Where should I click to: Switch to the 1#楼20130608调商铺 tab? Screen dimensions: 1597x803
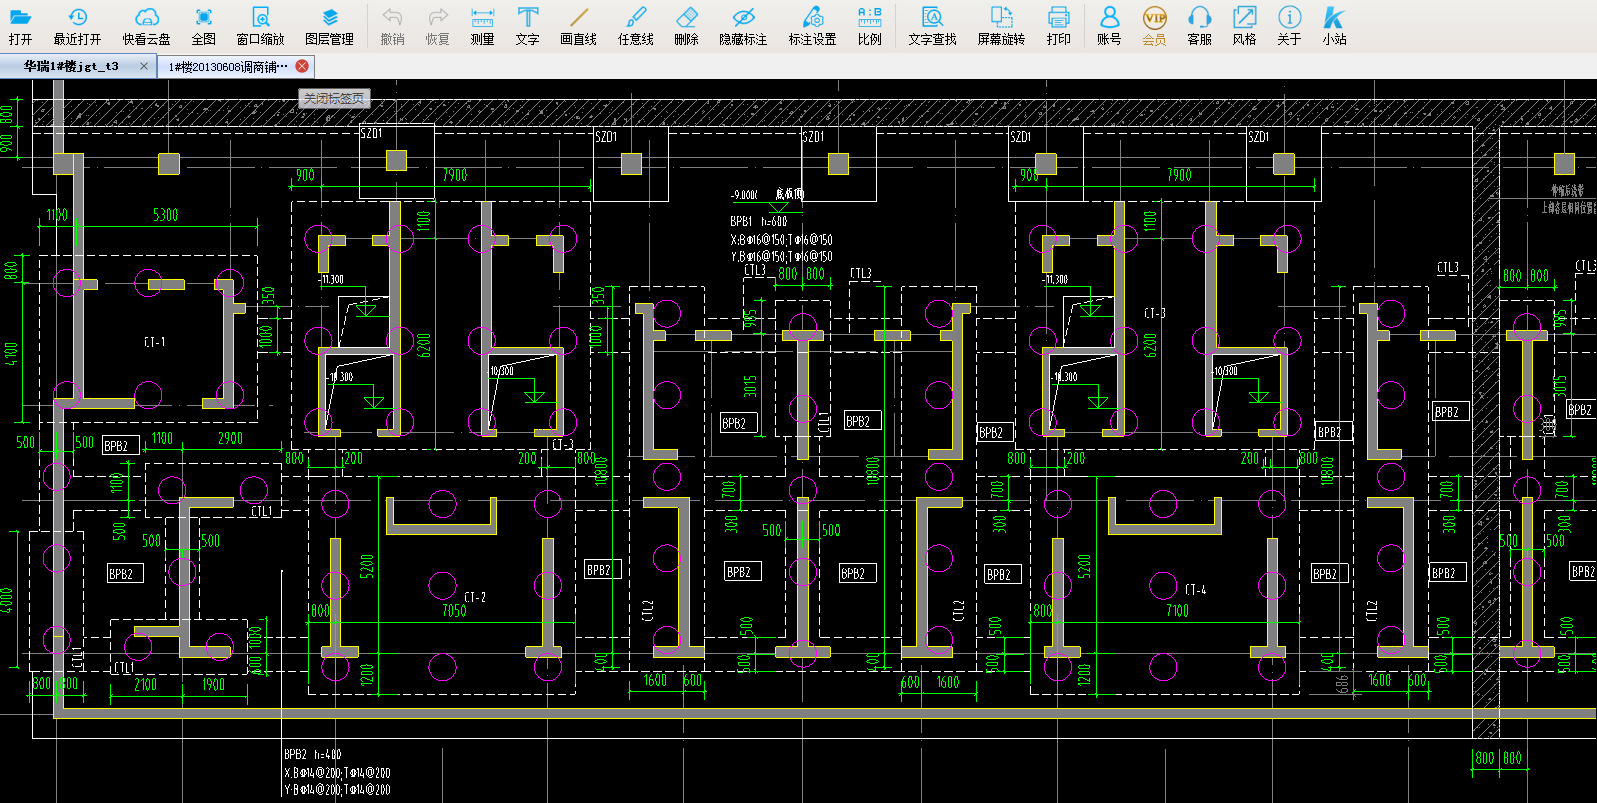point(228,66)
